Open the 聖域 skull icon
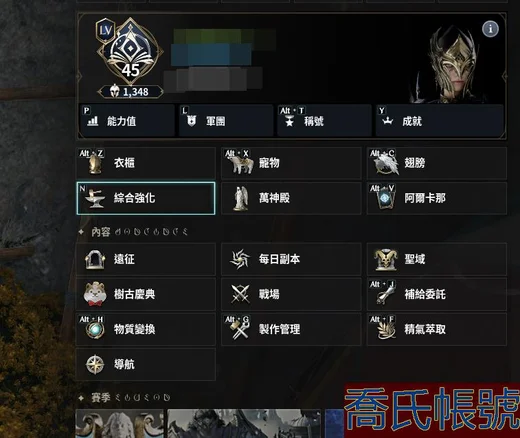520x438 pixels. (386, 259)
